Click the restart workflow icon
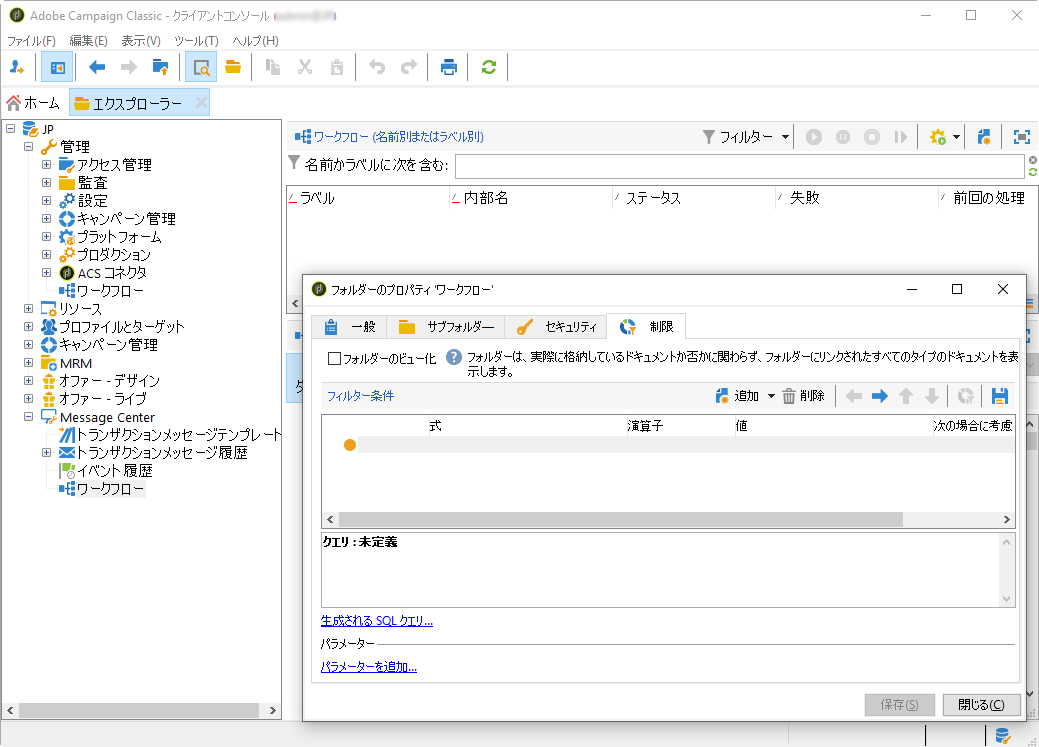 901,137
